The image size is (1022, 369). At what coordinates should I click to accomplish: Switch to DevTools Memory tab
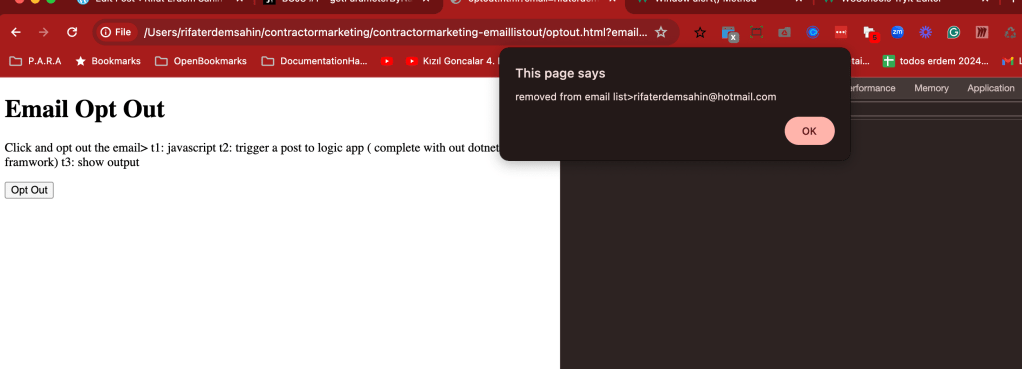[931, 88]
